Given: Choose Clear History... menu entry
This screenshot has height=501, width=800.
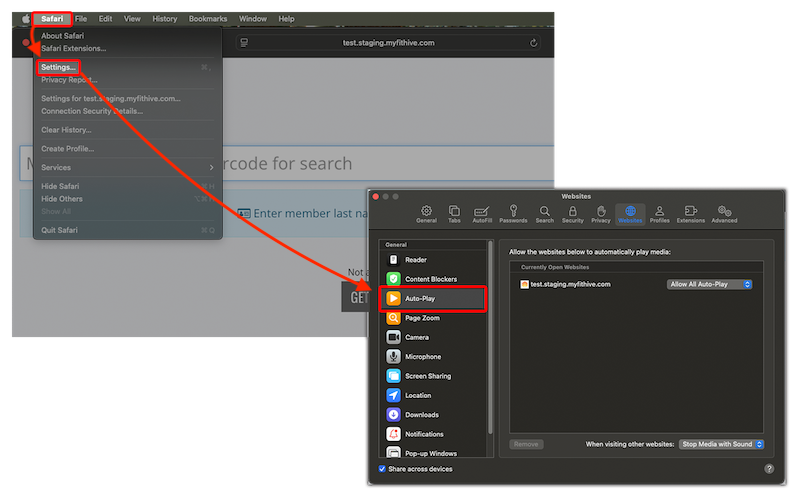Looking at the screenshot, I should point(66,130).
